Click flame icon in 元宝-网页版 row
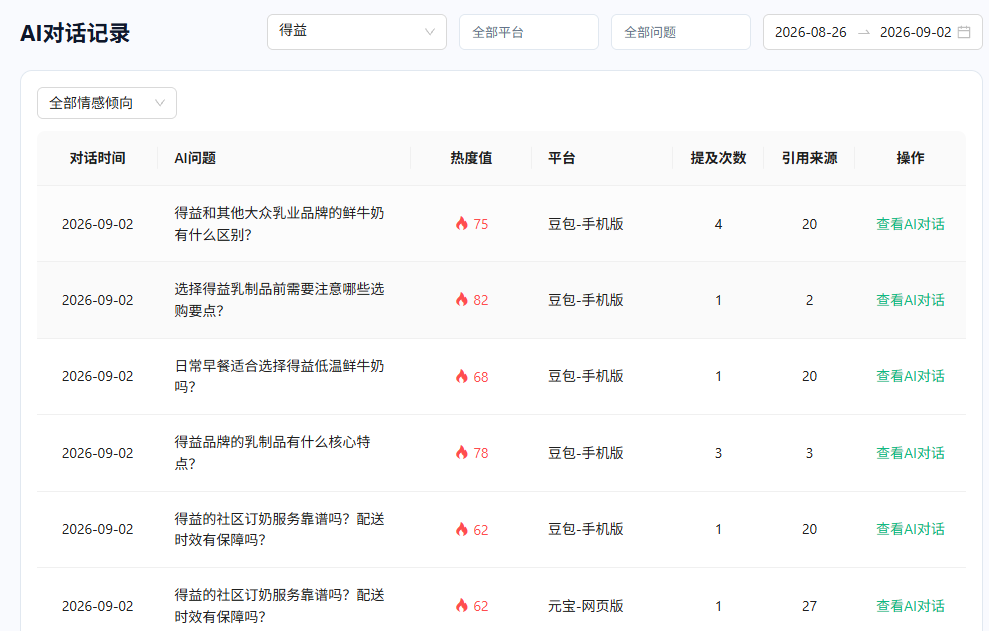Image resolution: width=989 pixels, height=631 pixels. [x=462, y=606]
